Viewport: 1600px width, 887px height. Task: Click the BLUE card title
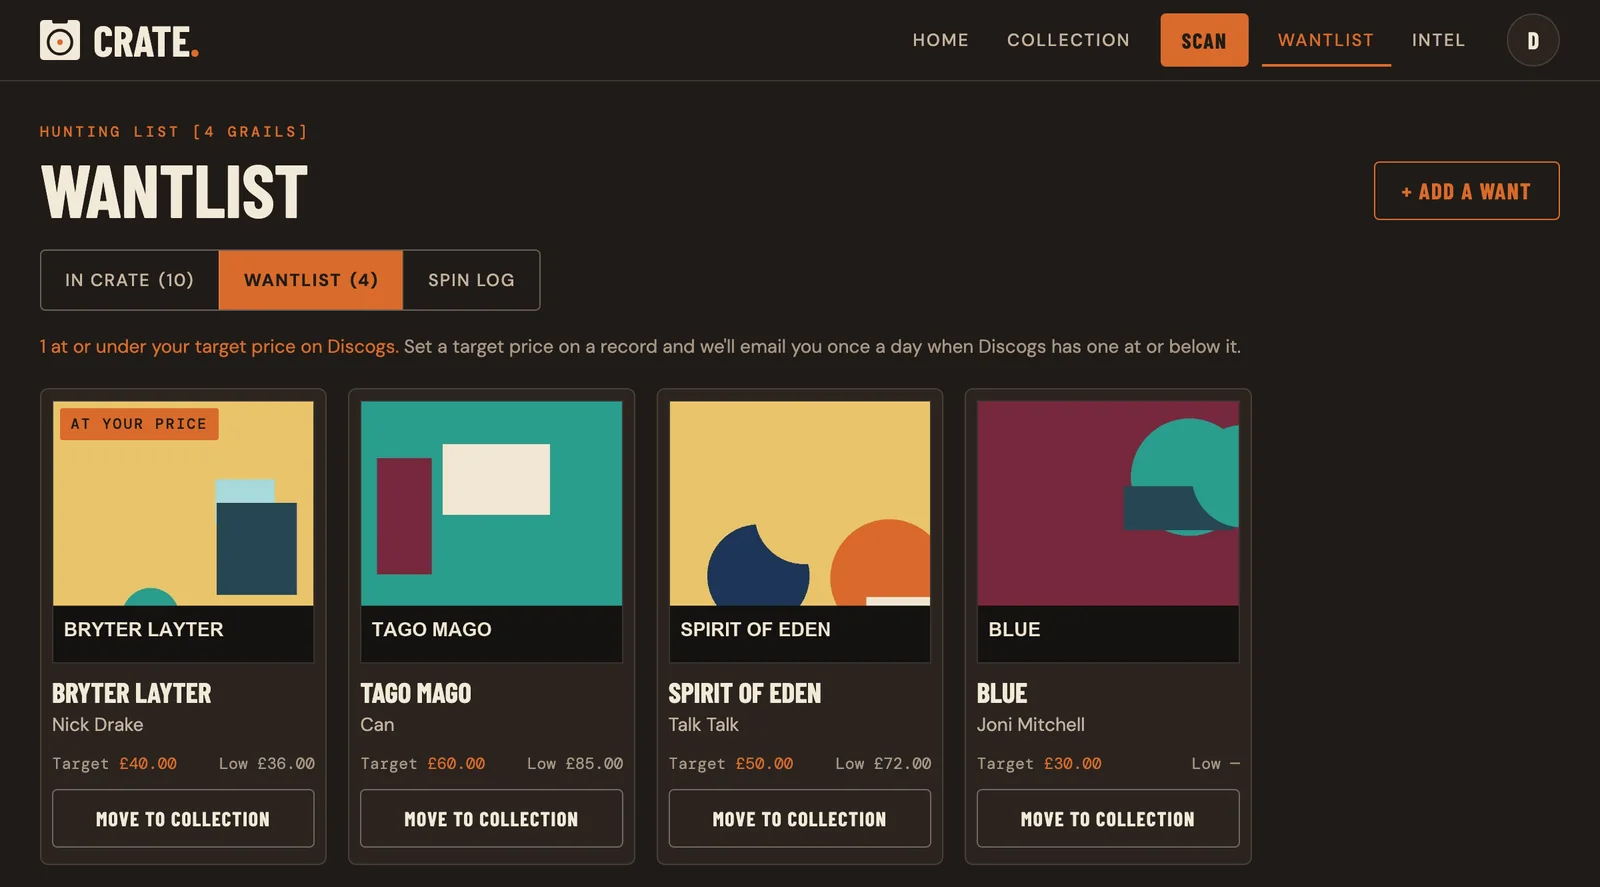pyautogui.click(x=1001, y=693)
